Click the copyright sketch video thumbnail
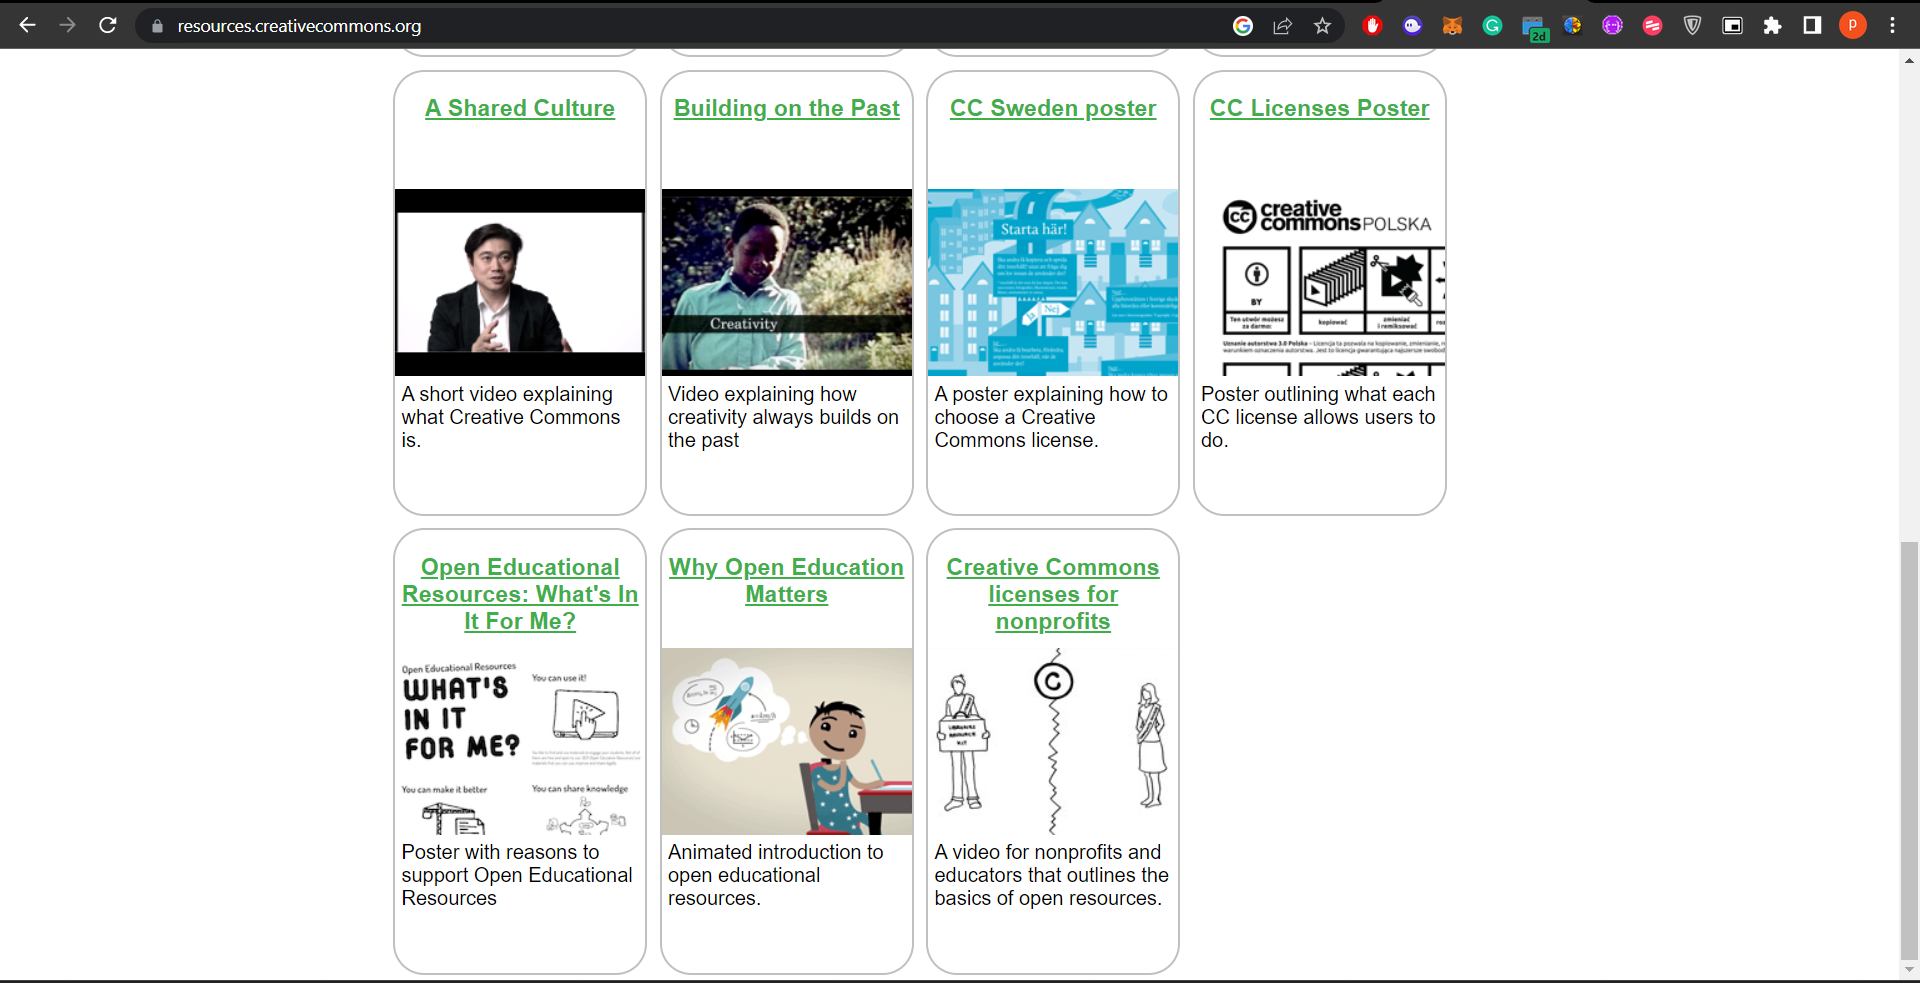Screen dimensions: 1920x983 point(1053,741)
